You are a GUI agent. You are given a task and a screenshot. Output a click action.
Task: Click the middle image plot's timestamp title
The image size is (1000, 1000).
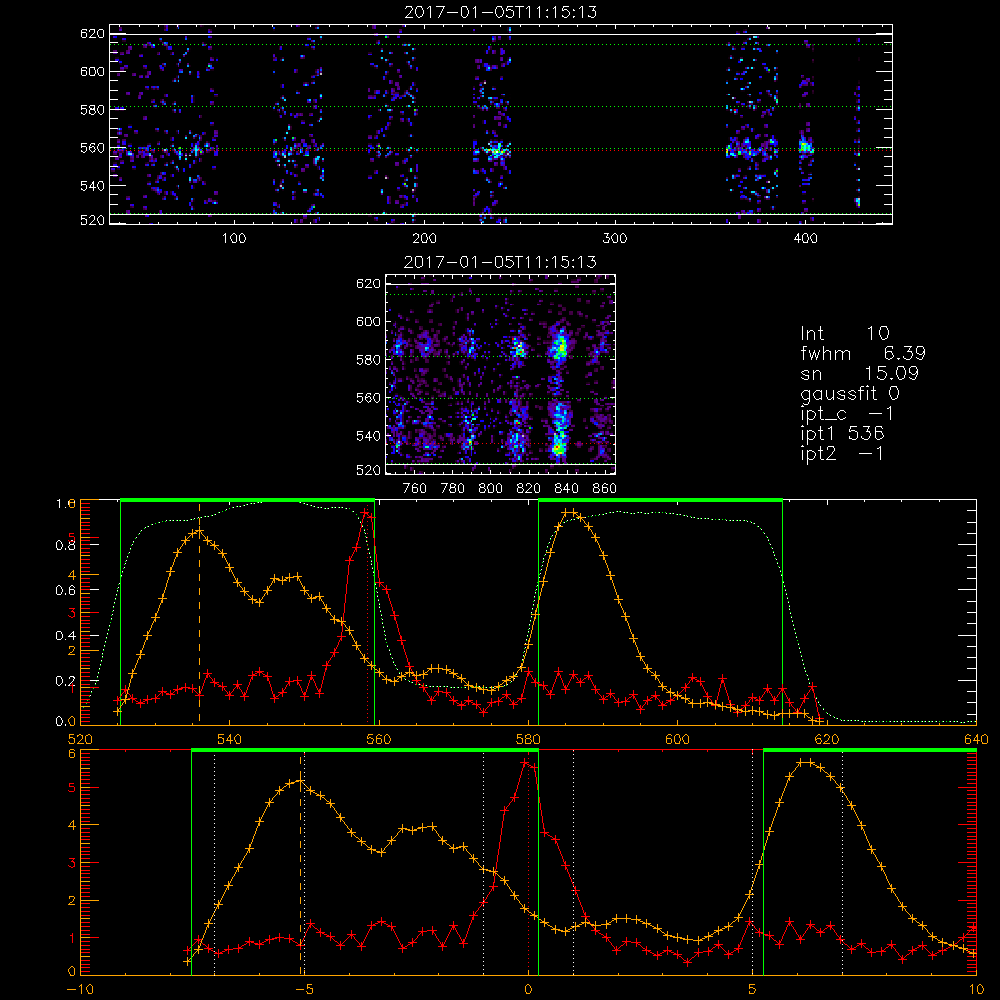pyautogui.click(x=500, y=261)
